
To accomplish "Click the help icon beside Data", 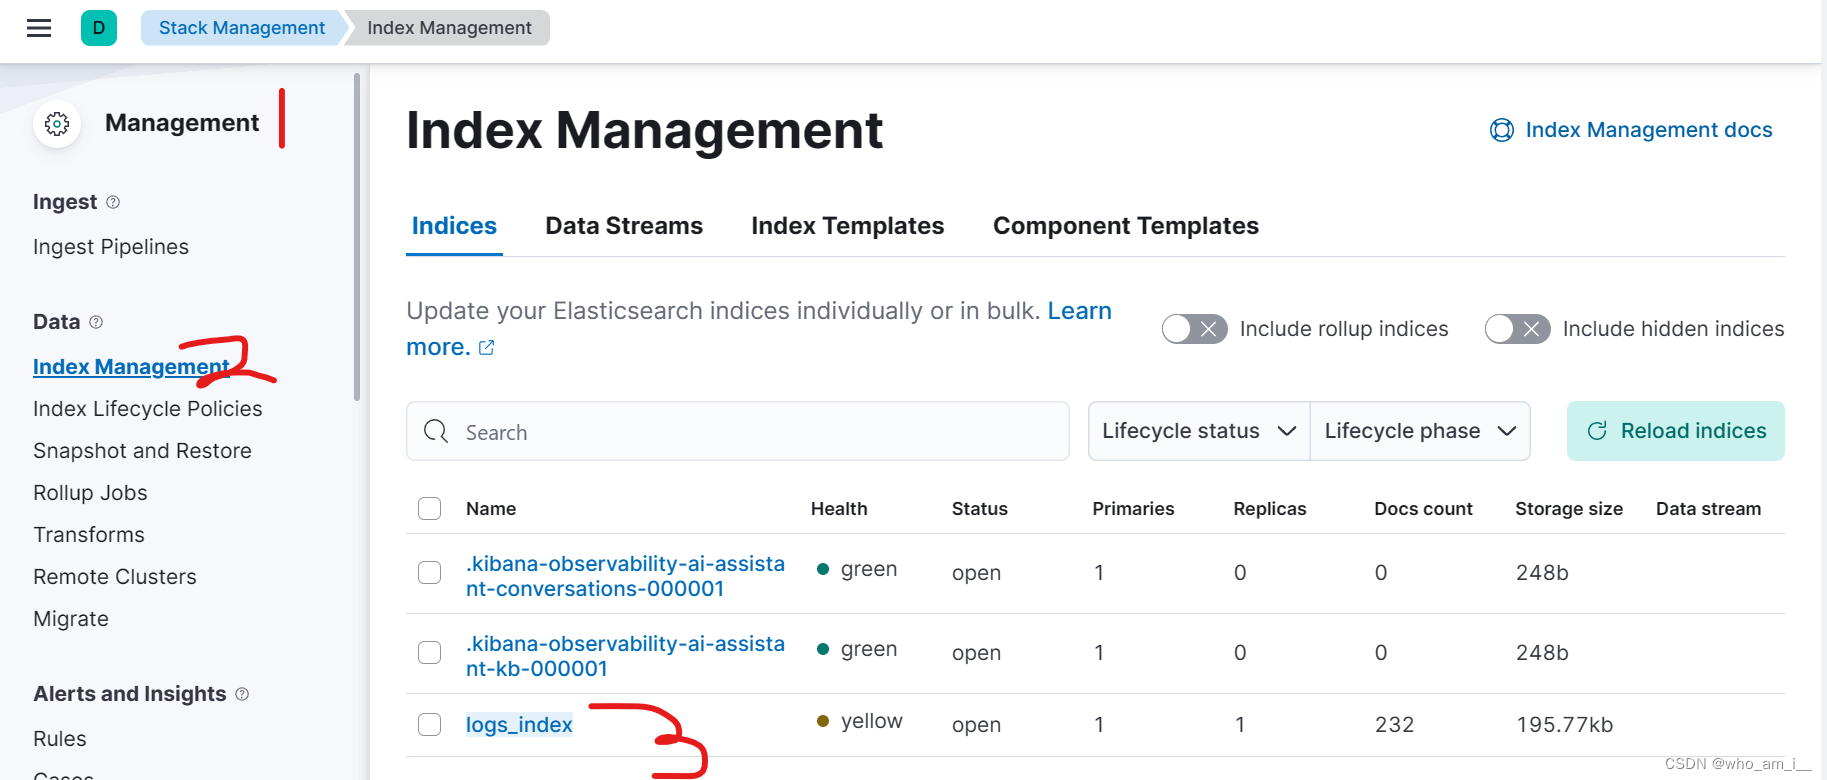I will pos(96,322).
